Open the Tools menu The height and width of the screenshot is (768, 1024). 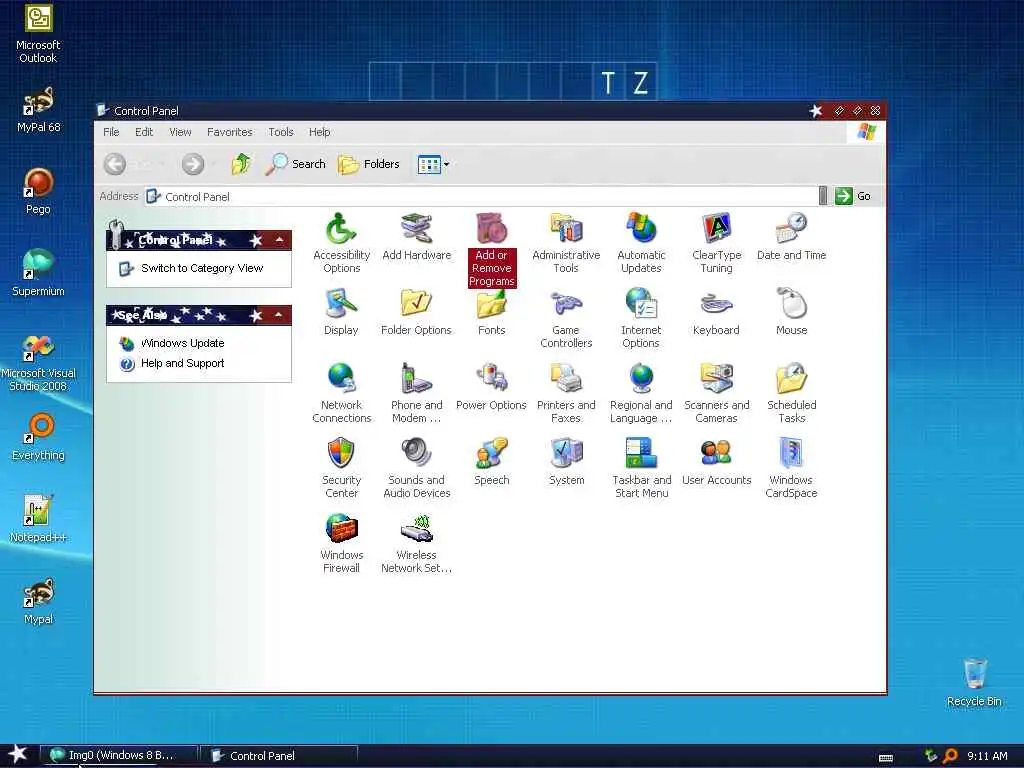[281, 132]
